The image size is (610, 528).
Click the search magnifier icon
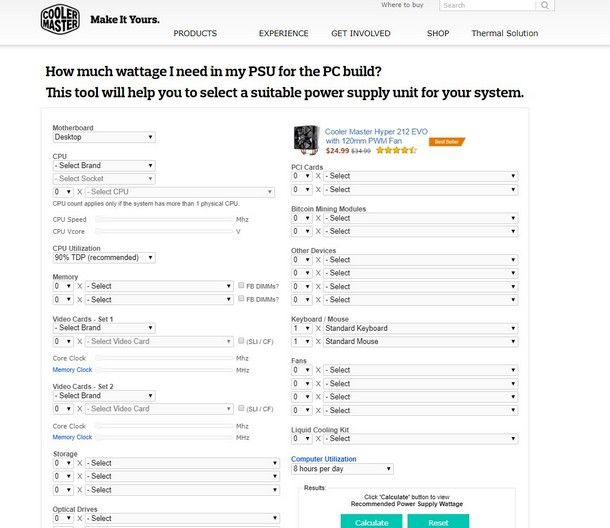[x=545, y=5]
